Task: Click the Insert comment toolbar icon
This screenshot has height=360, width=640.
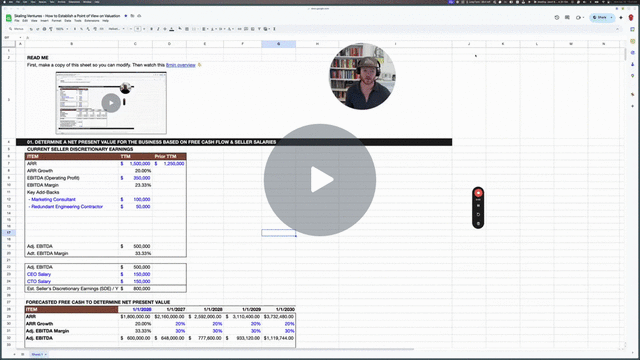Action: [246, 29]
